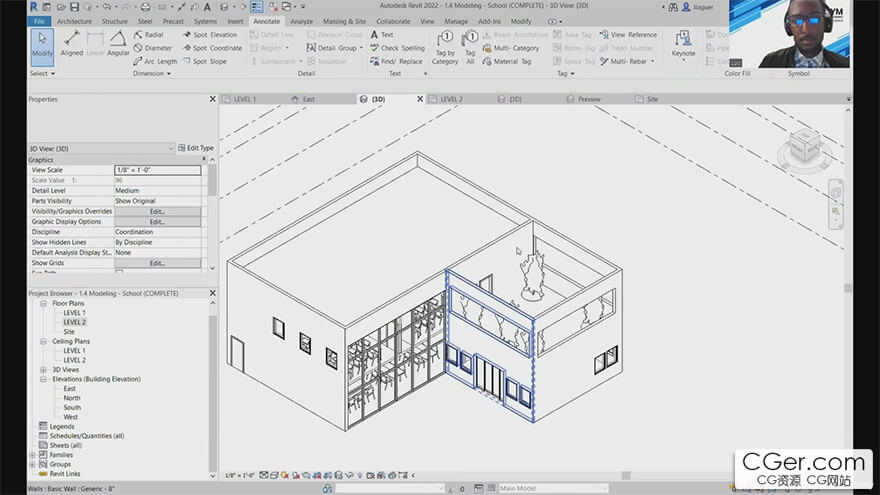Click the Text annotation tool
Image resolution: width=880 pixels, height=495 pixels.
pyautogui.click(x=381, y=34)
